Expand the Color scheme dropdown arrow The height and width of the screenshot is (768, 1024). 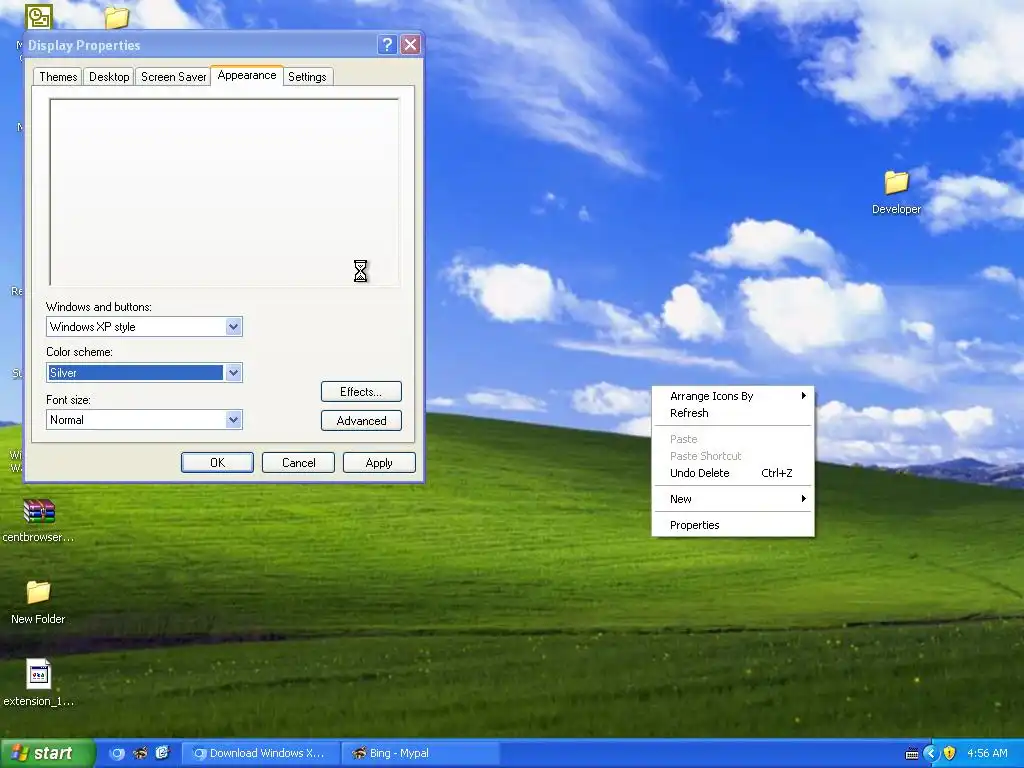[x=233, y=373]
